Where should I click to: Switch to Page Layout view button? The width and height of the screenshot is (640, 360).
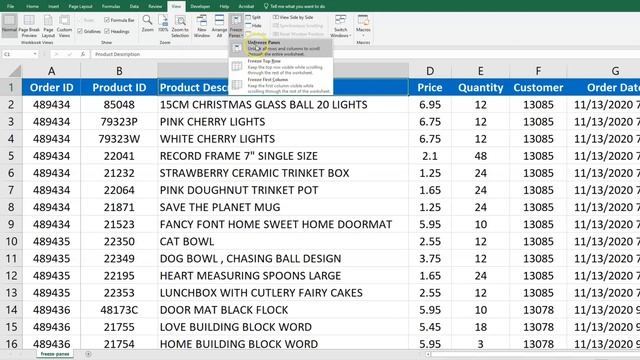point(48,26)
